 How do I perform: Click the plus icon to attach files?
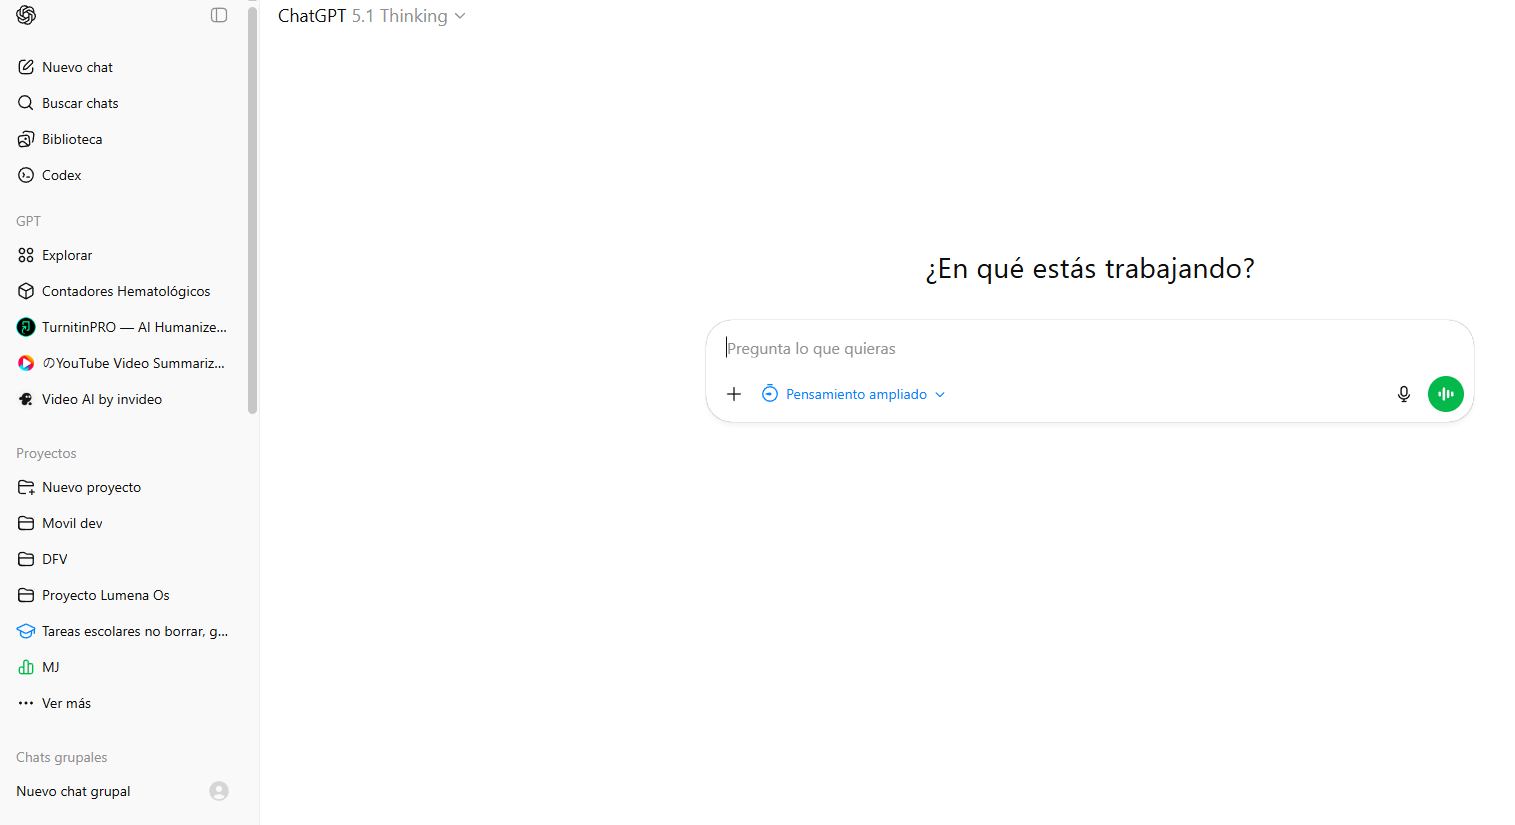734,394
